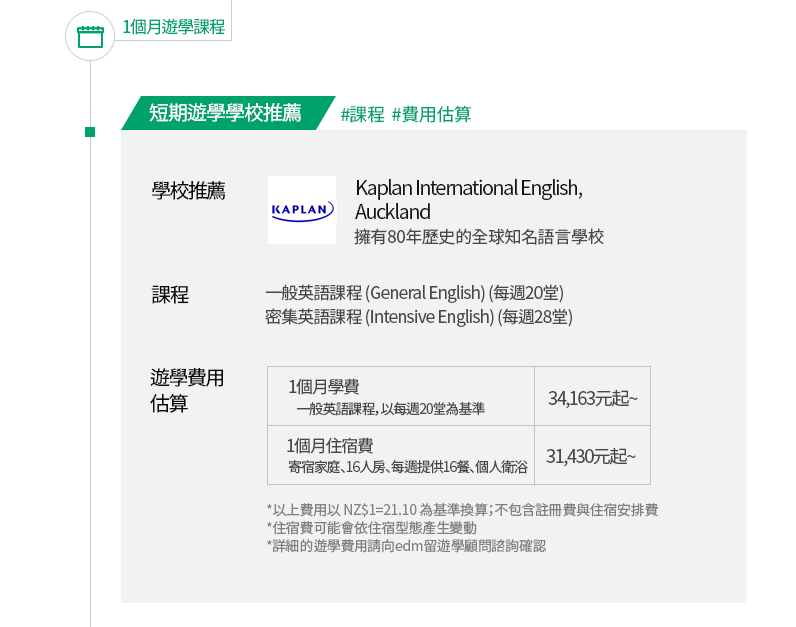Click the General English 每週20堂 line
This screenshot has width=796, height=627.
pyautogui.click(x=414, y=293)
